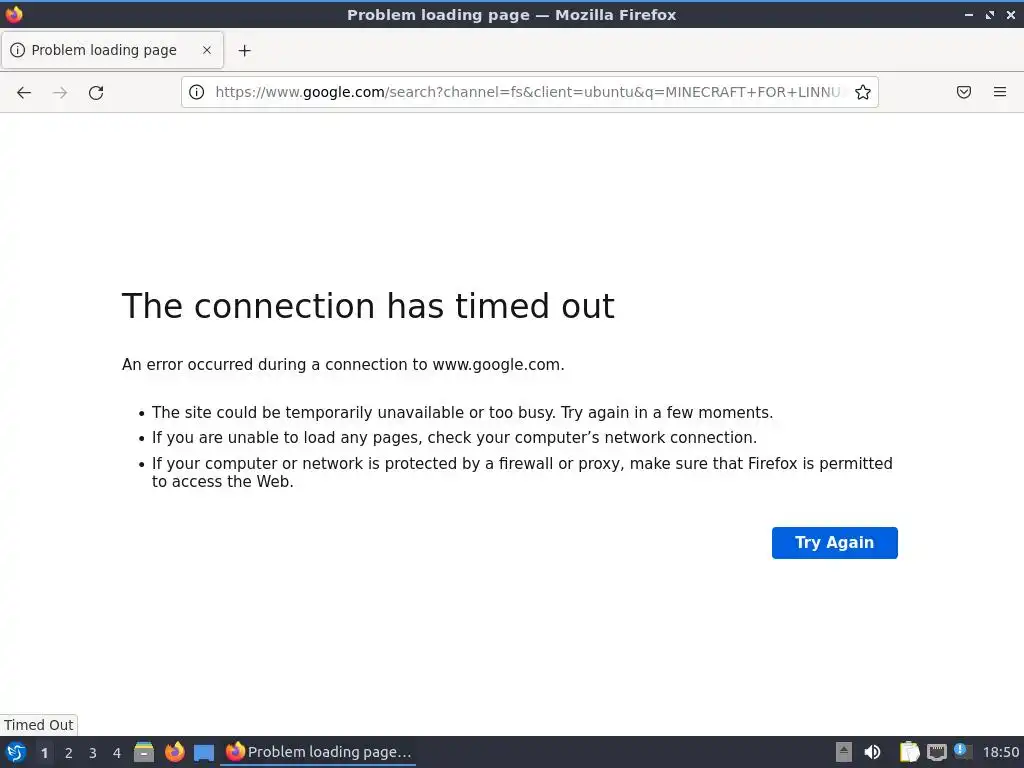Viewport: 1024px width, 768px height.
Task: Launch Firefox from the panel quick launcher
Action: [174, 752]
